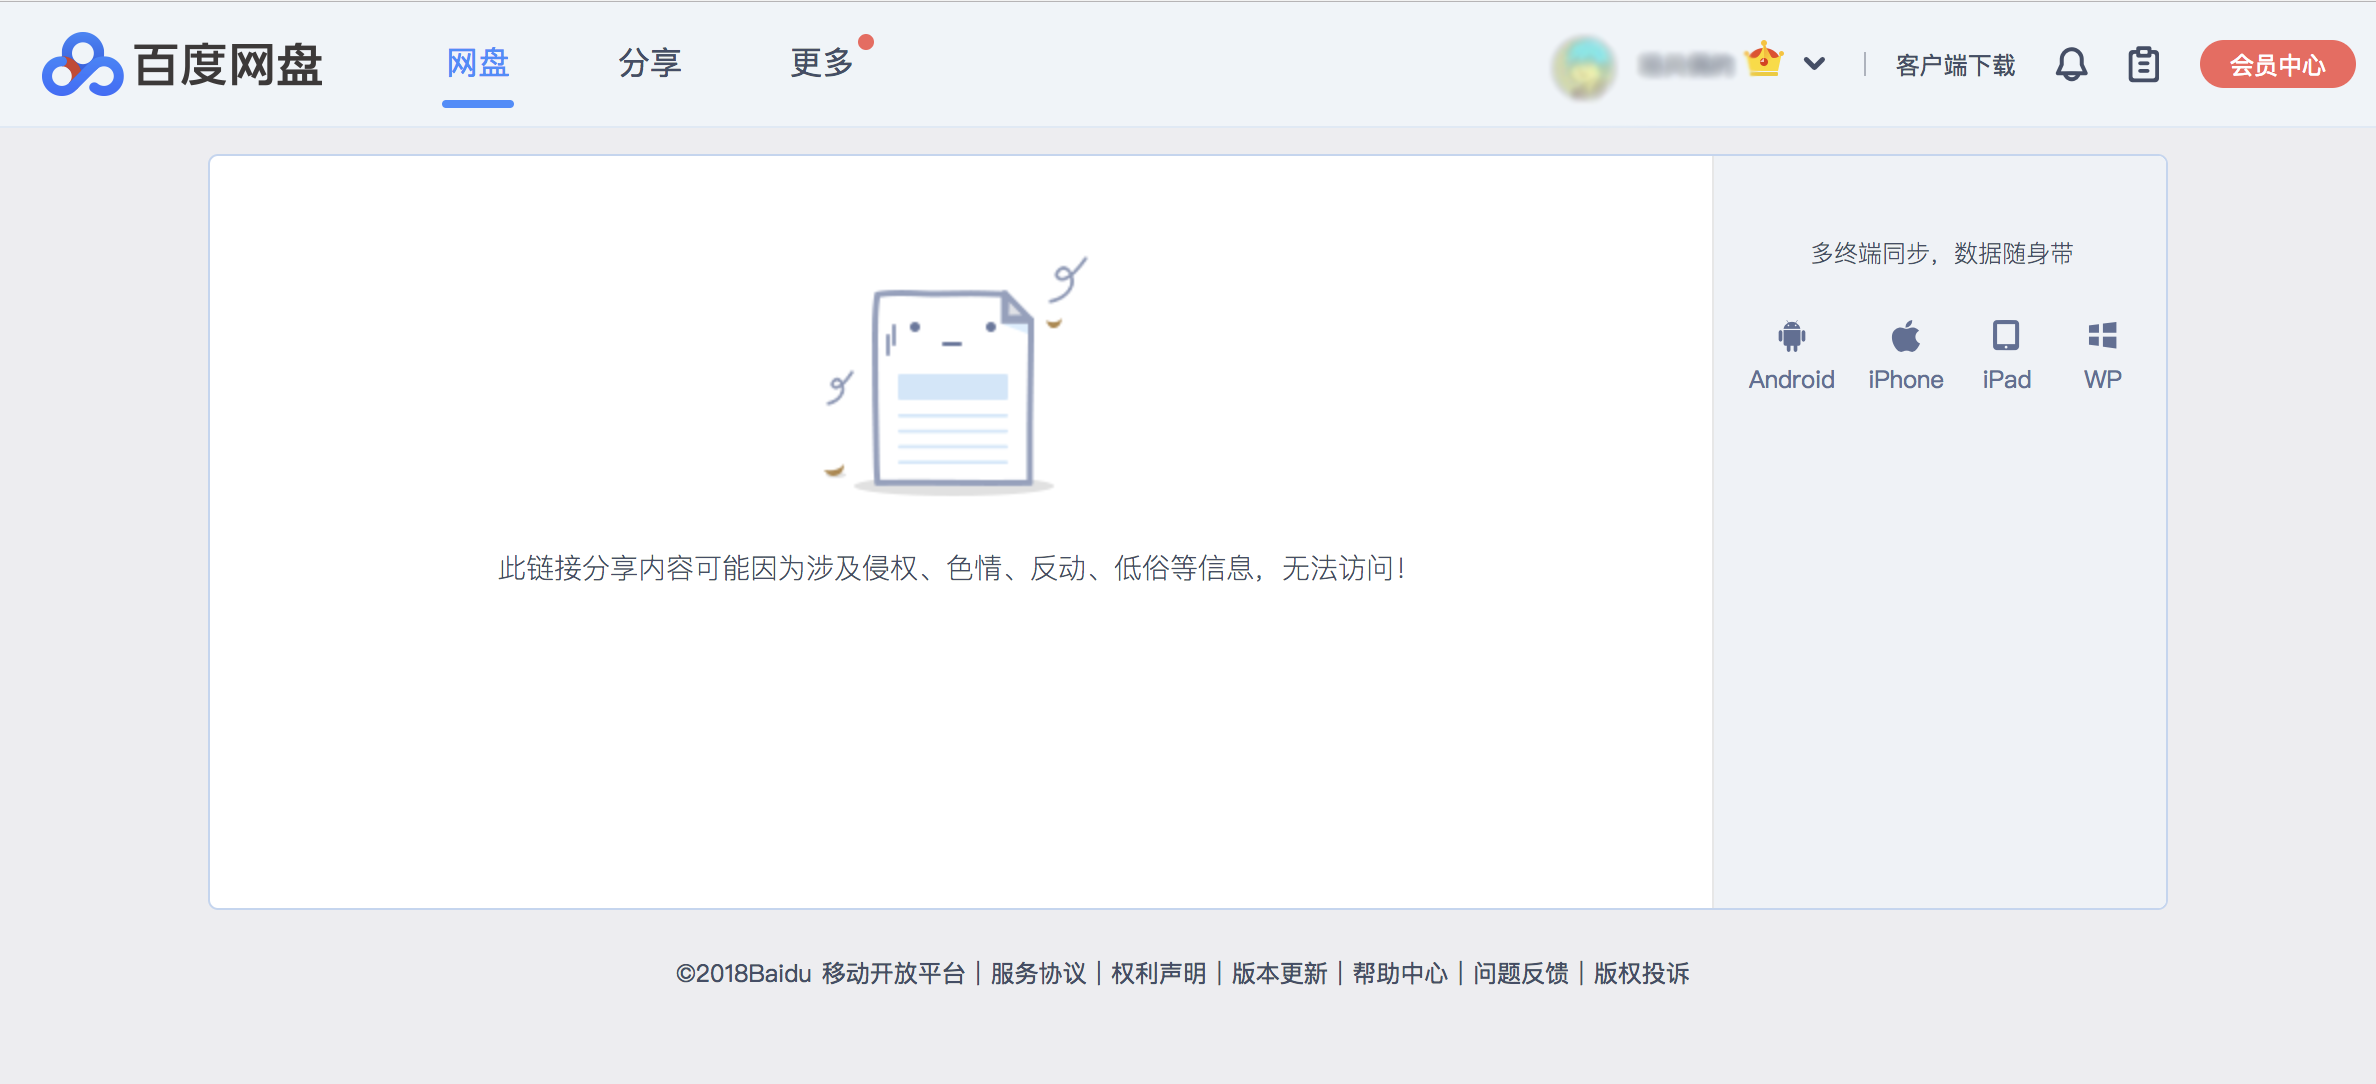This screenshot has height=1084, width=2376.
Task: Click the iPad tablet icon
Action: pyautogui.click(x=2006, y=336)
